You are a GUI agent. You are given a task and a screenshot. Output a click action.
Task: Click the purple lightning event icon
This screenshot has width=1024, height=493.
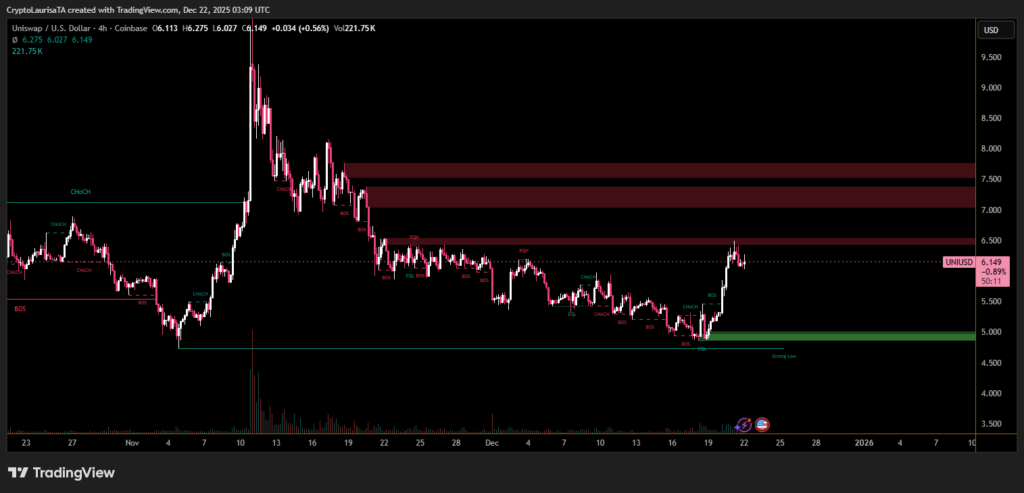(x=743, y=425)
